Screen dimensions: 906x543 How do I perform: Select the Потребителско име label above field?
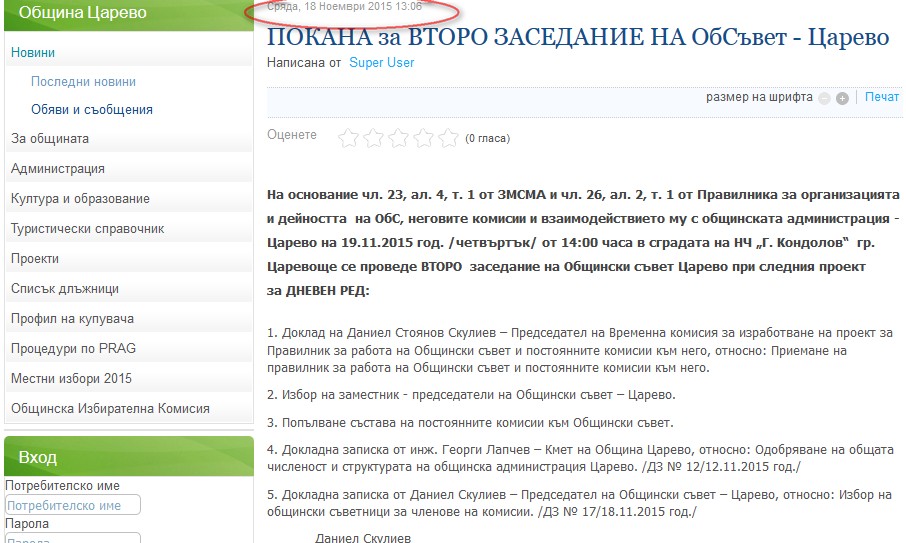[62, 486]
